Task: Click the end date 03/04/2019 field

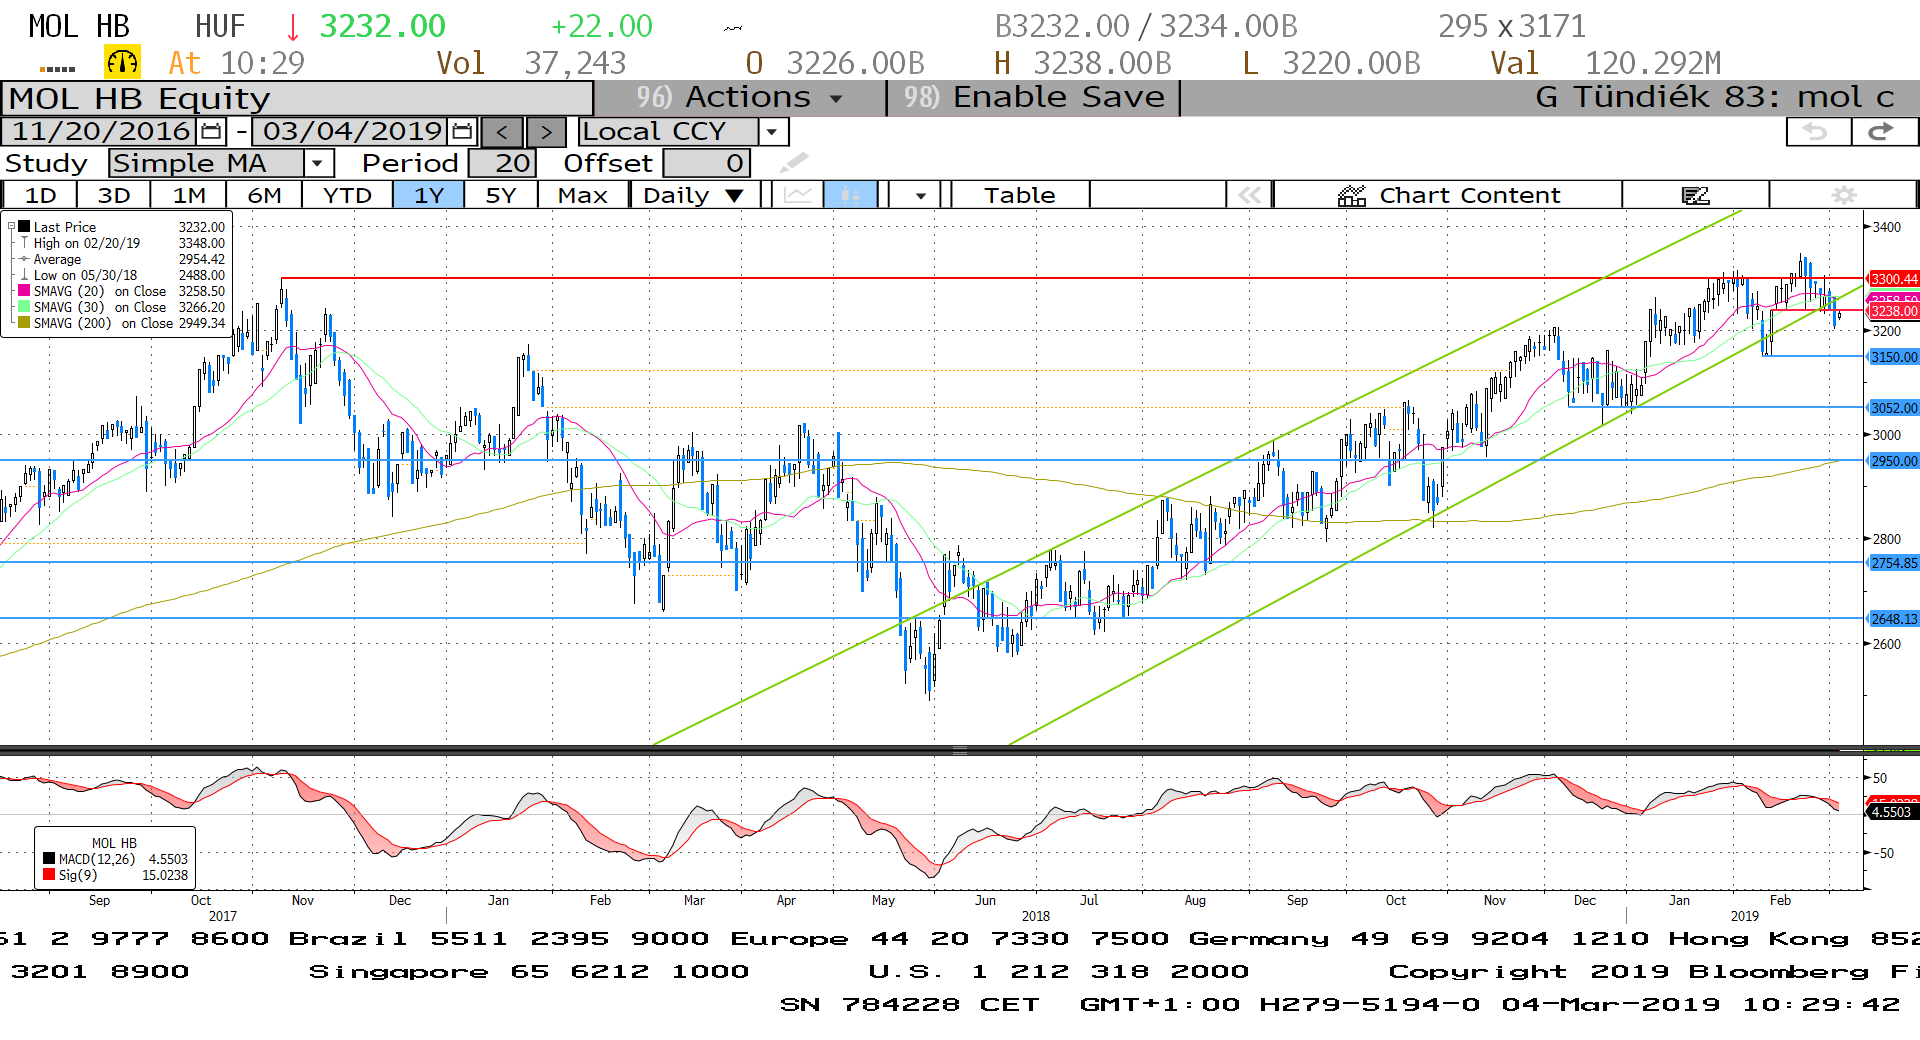Action: coord(352,132)
